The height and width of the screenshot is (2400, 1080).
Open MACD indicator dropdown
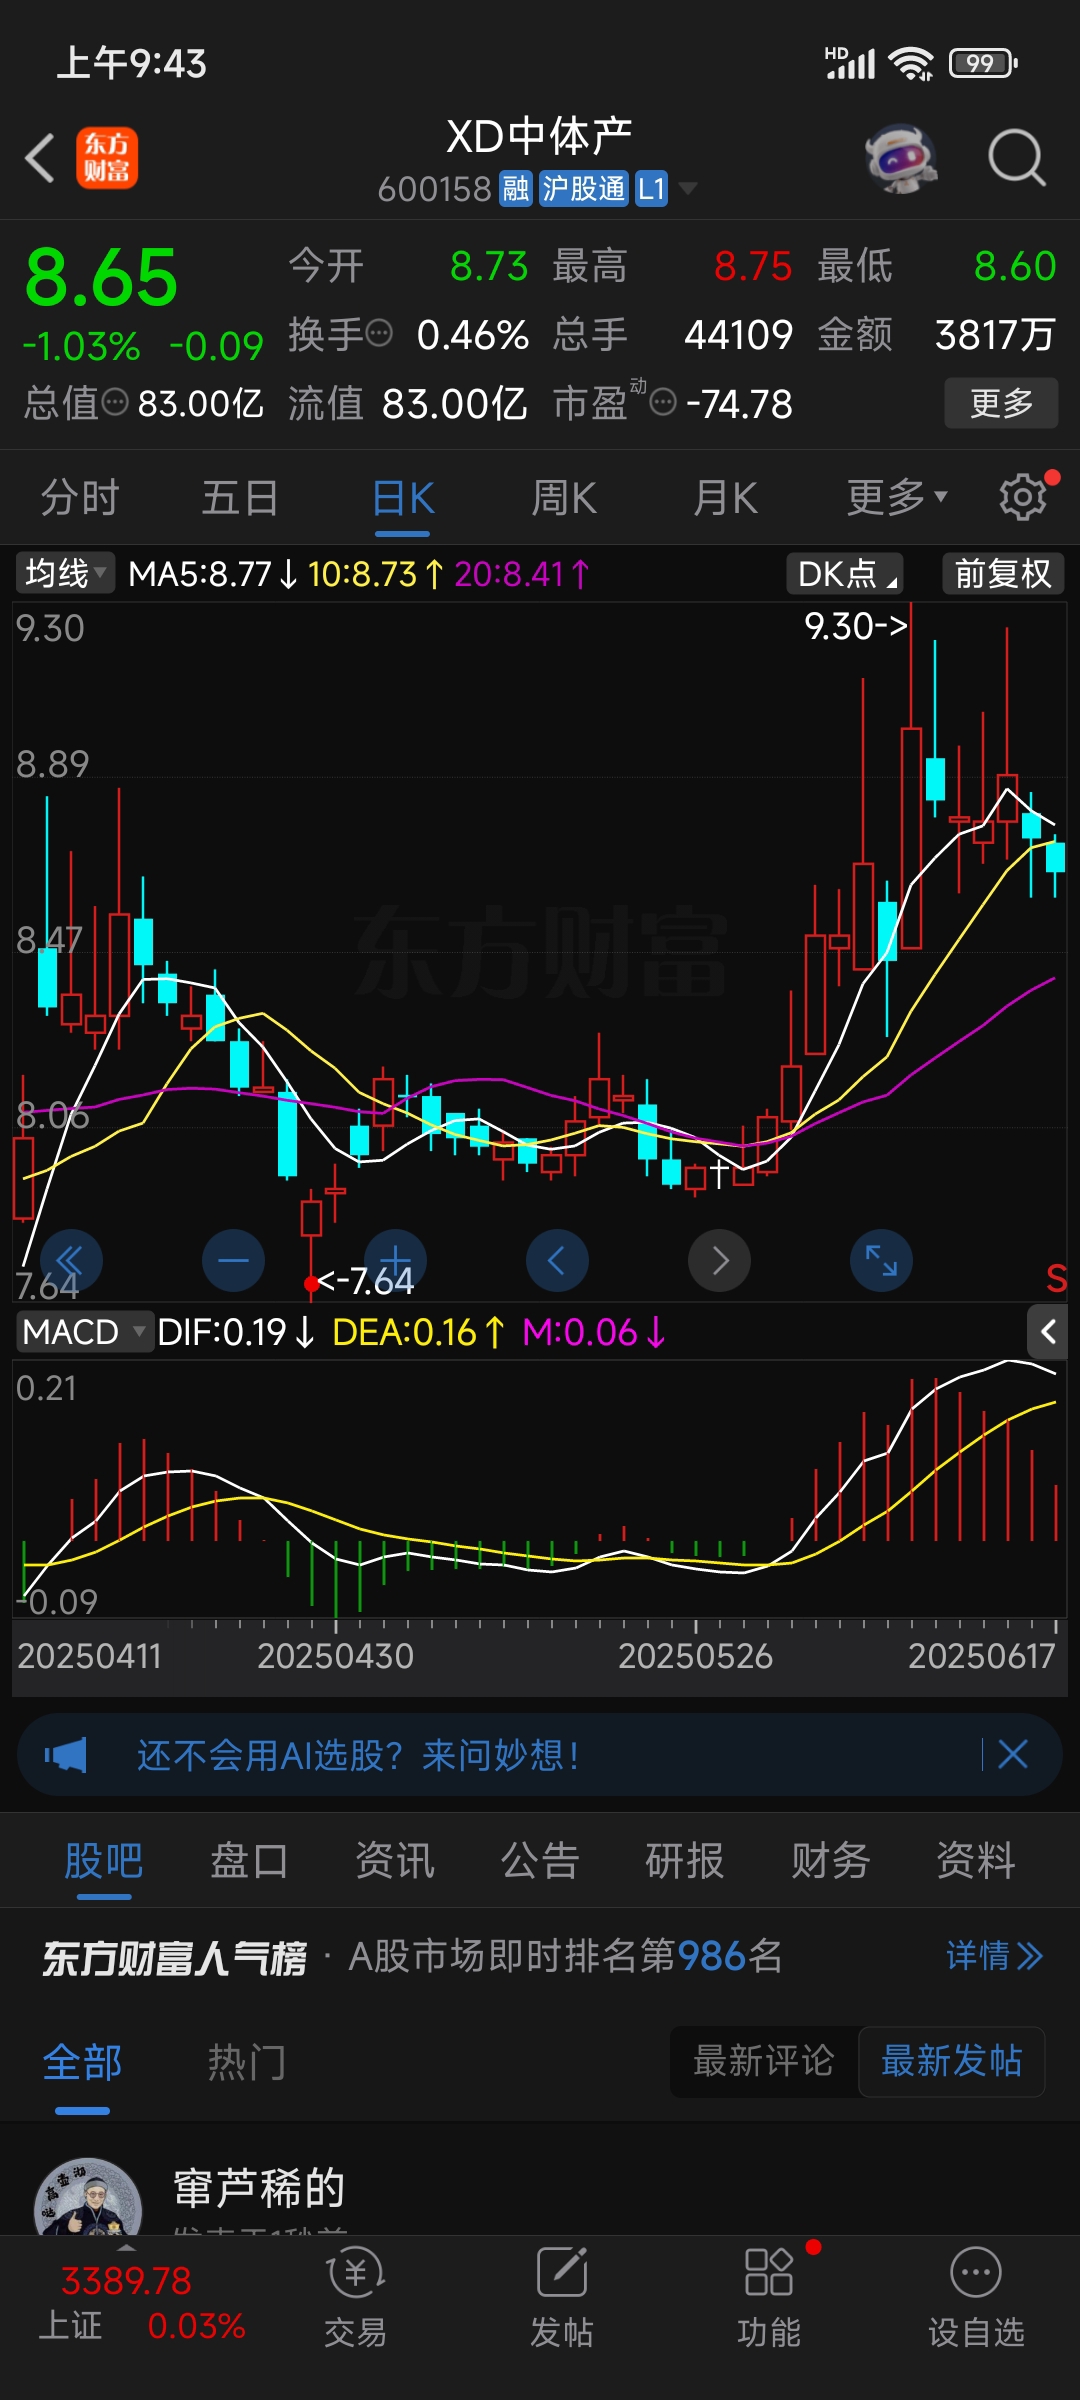84,1332
